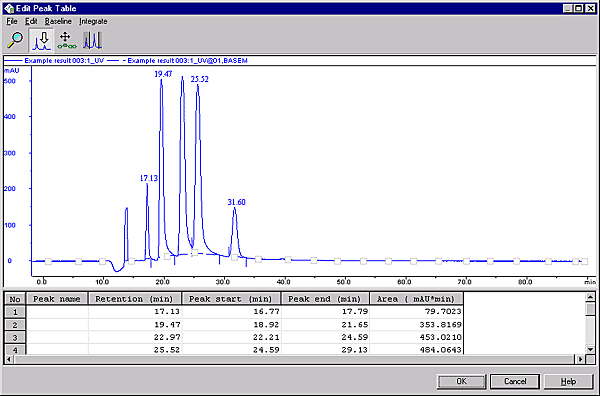Confirm changes with the OK button
The height and width of the screenshot is (396, 600).
[461, 381]
